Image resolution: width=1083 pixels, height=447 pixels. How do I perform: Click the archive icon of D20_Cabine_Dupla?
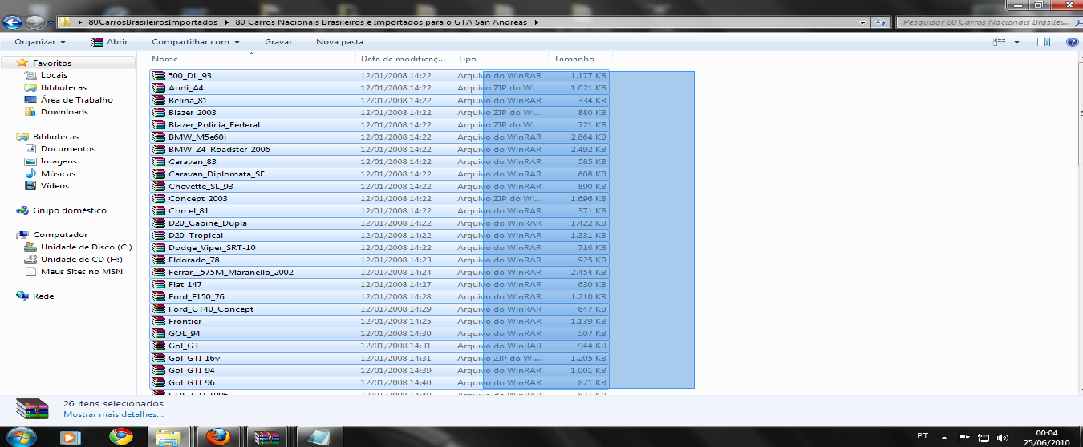[x=158, y=223]
